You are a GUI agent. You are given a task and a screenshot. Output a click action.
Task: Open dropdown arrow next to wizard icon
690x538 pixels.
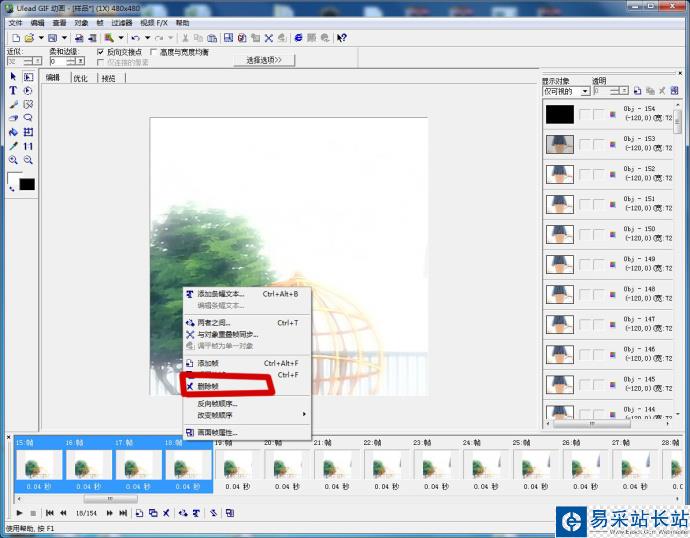tap(121, 38)
